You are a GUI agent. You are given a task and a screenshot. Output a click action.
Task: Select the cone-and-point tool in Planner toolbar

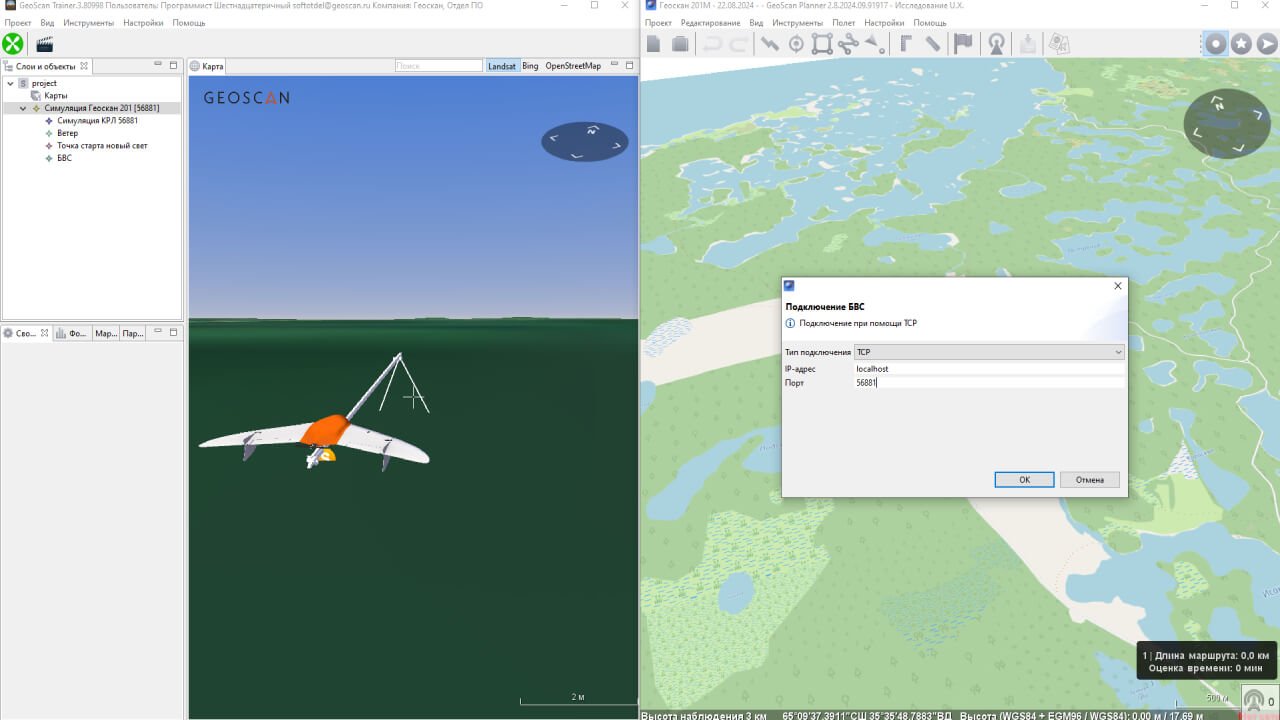875,43
